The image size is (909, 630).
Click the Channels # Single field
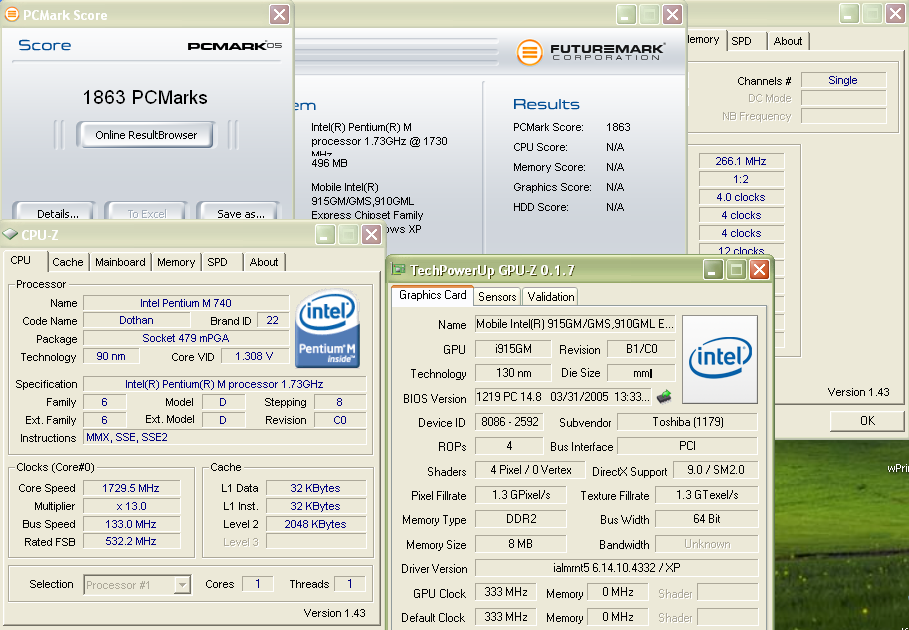point(843,81)
